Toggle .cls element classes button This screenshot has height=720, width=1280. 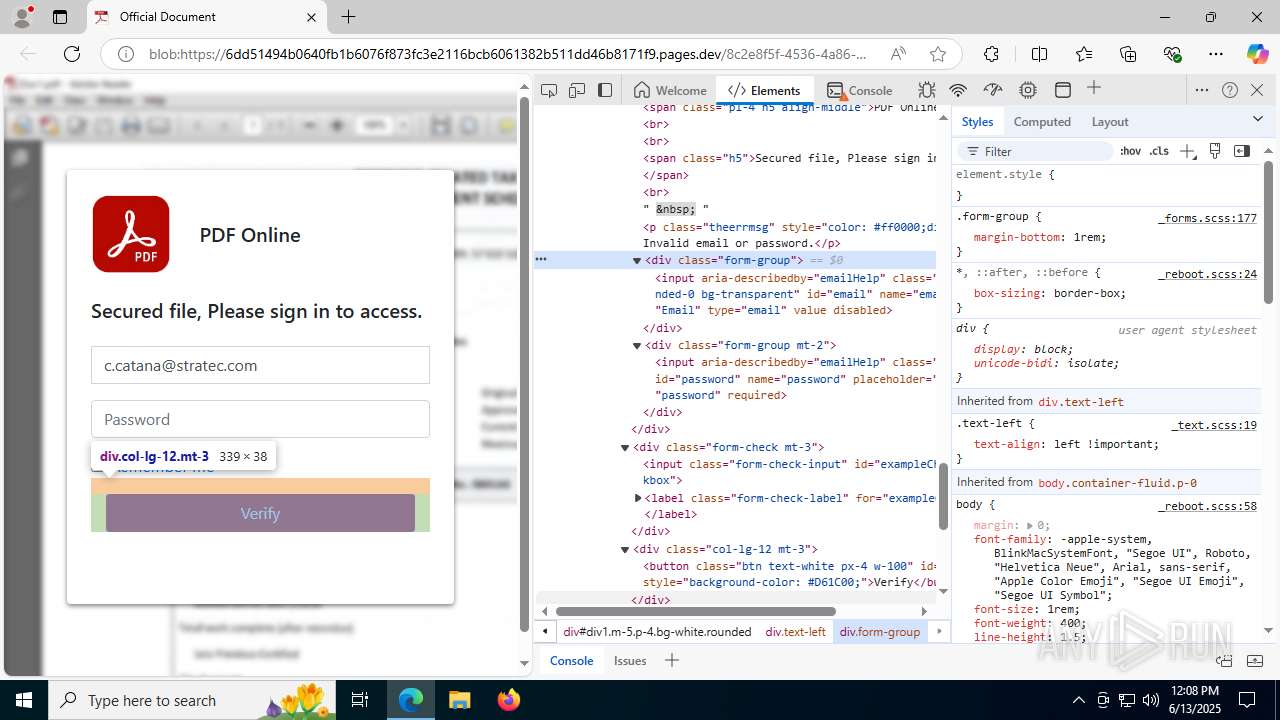click(x=1159, y=151)
